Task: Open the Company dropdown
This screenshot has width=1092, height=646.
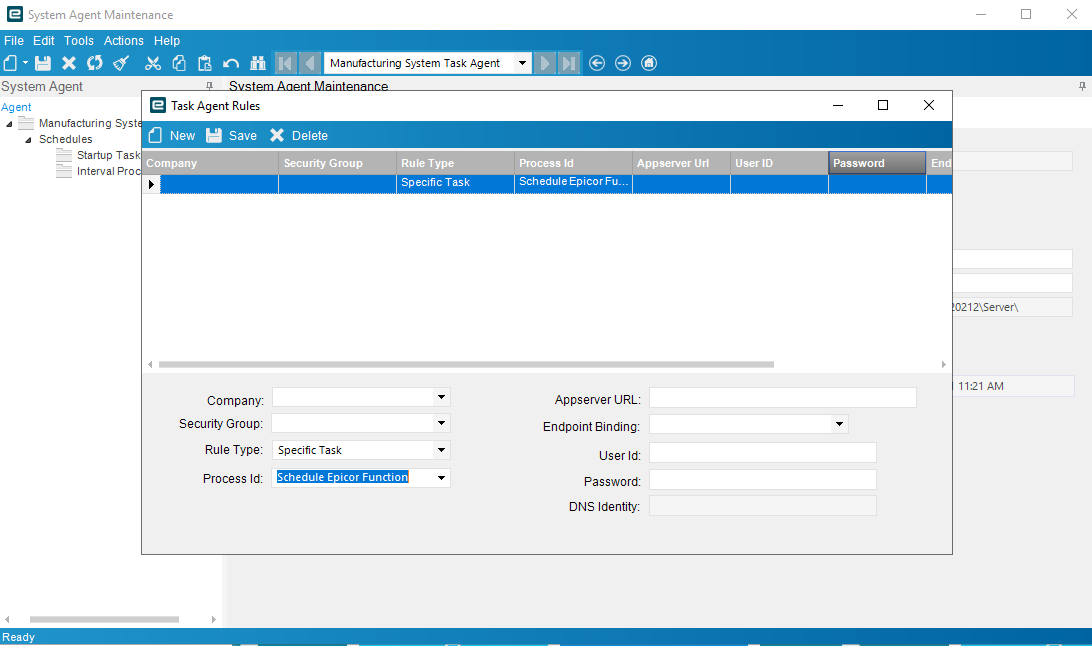Action: click(442, 397)
